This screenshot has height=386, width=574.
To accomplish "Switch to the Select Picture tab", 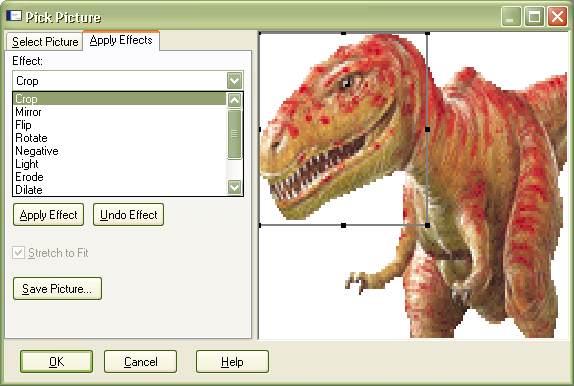I will point(45,42).
